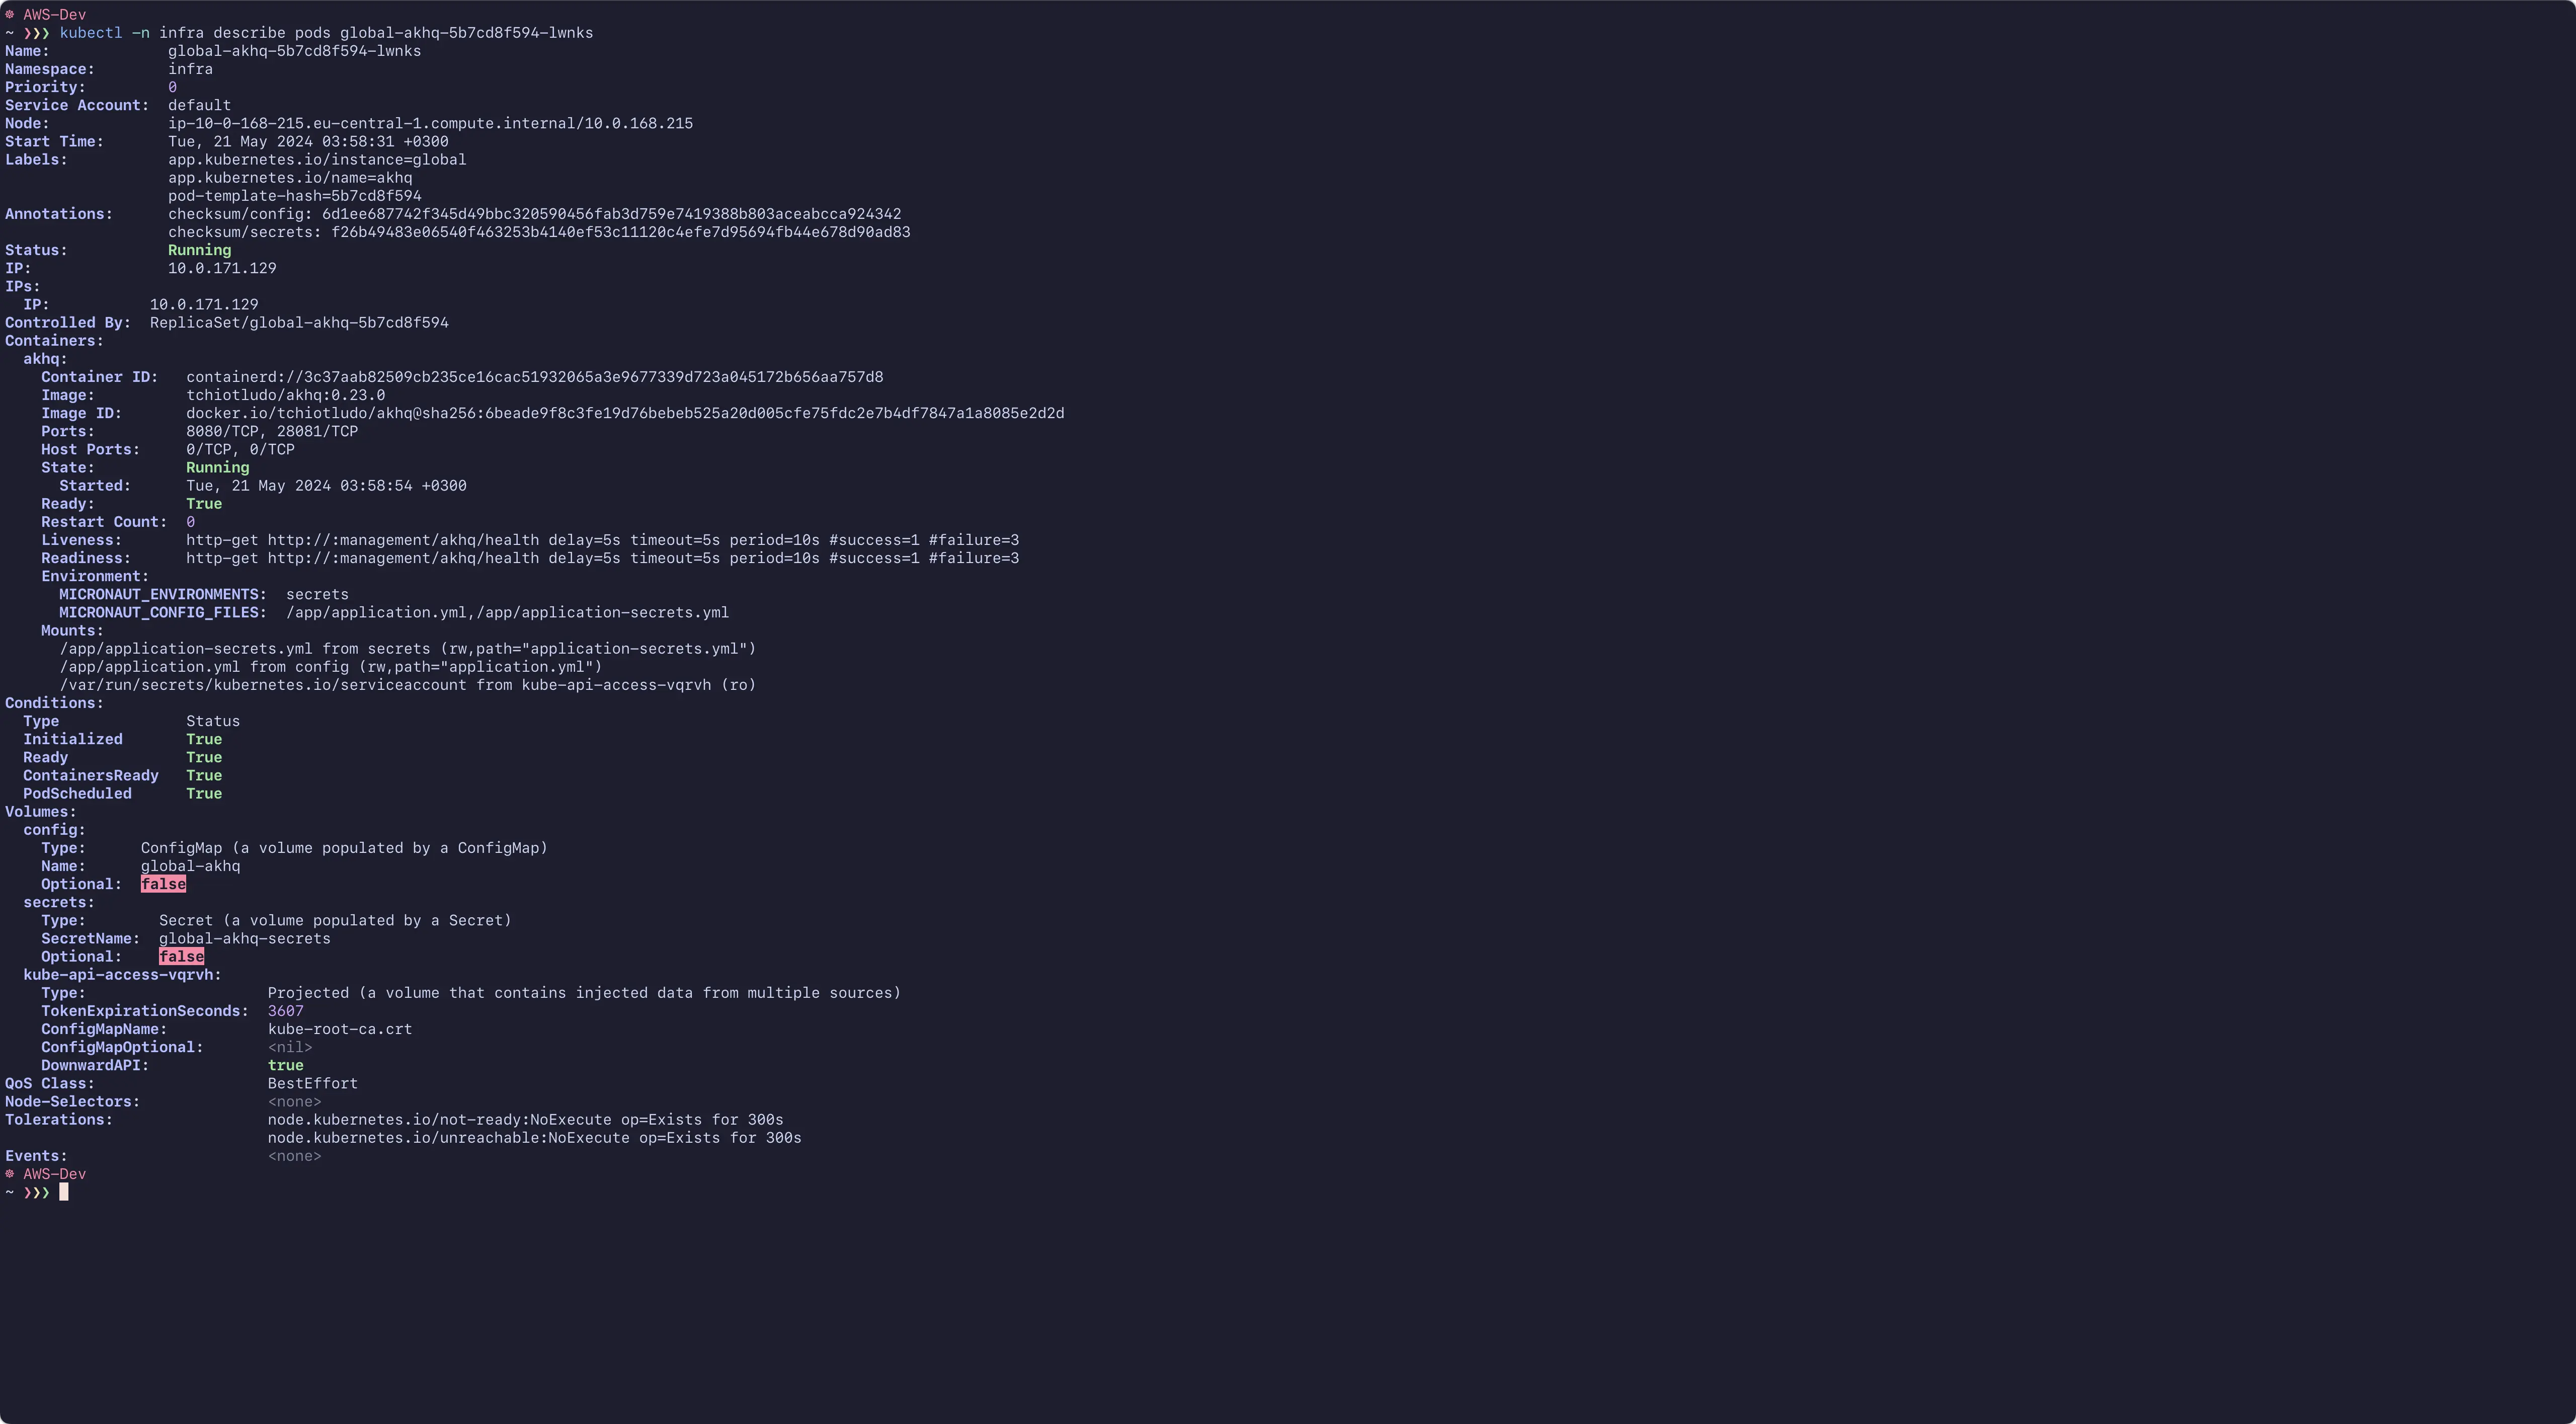Click the TokenExpirationSeconds value 3607

(285, 1011)
